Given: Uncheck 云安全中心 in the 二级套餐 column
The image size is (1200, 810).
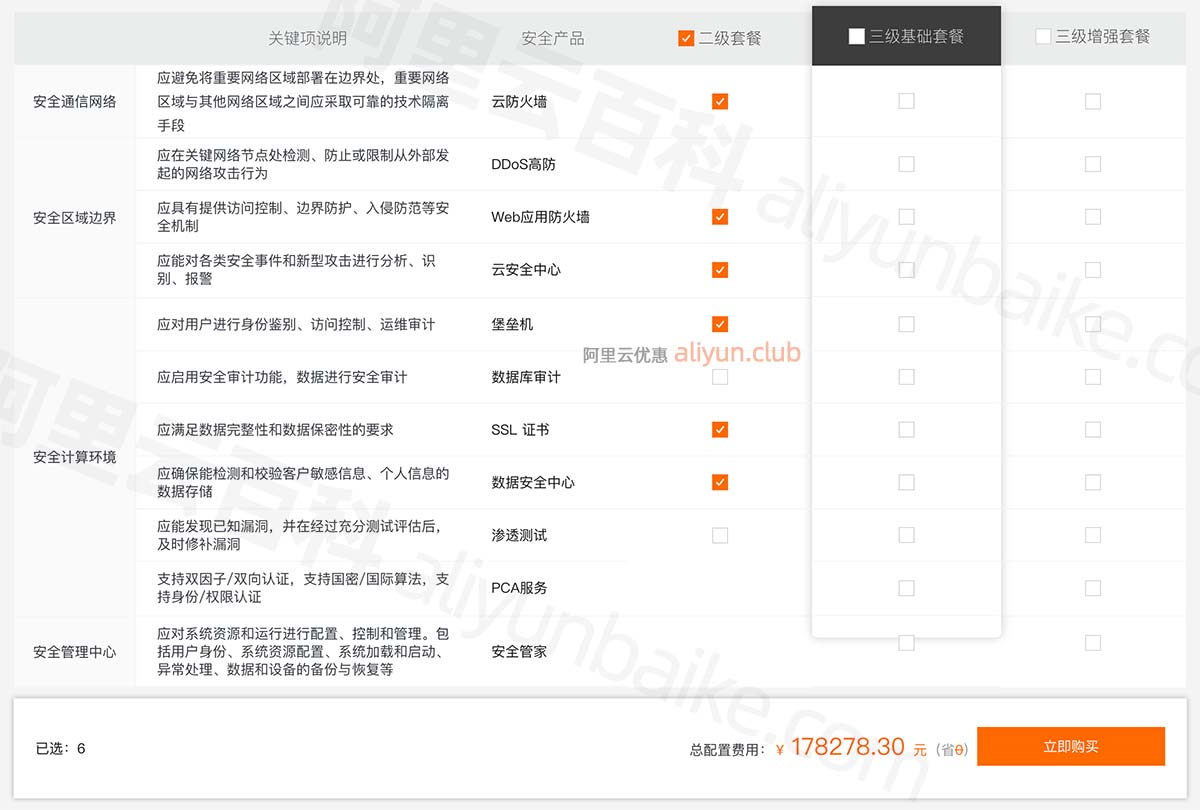Looking at the screenshot, I should click(x=720, y=270).
